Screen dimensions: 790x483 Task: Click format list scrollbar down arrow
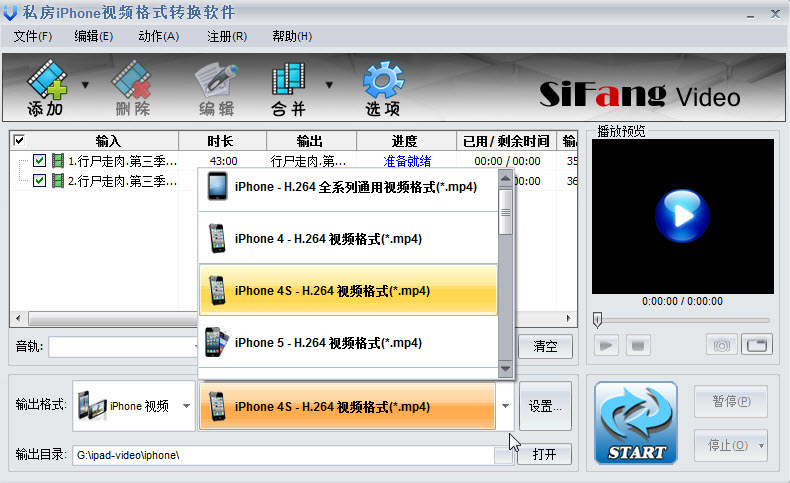coord(505,369)
